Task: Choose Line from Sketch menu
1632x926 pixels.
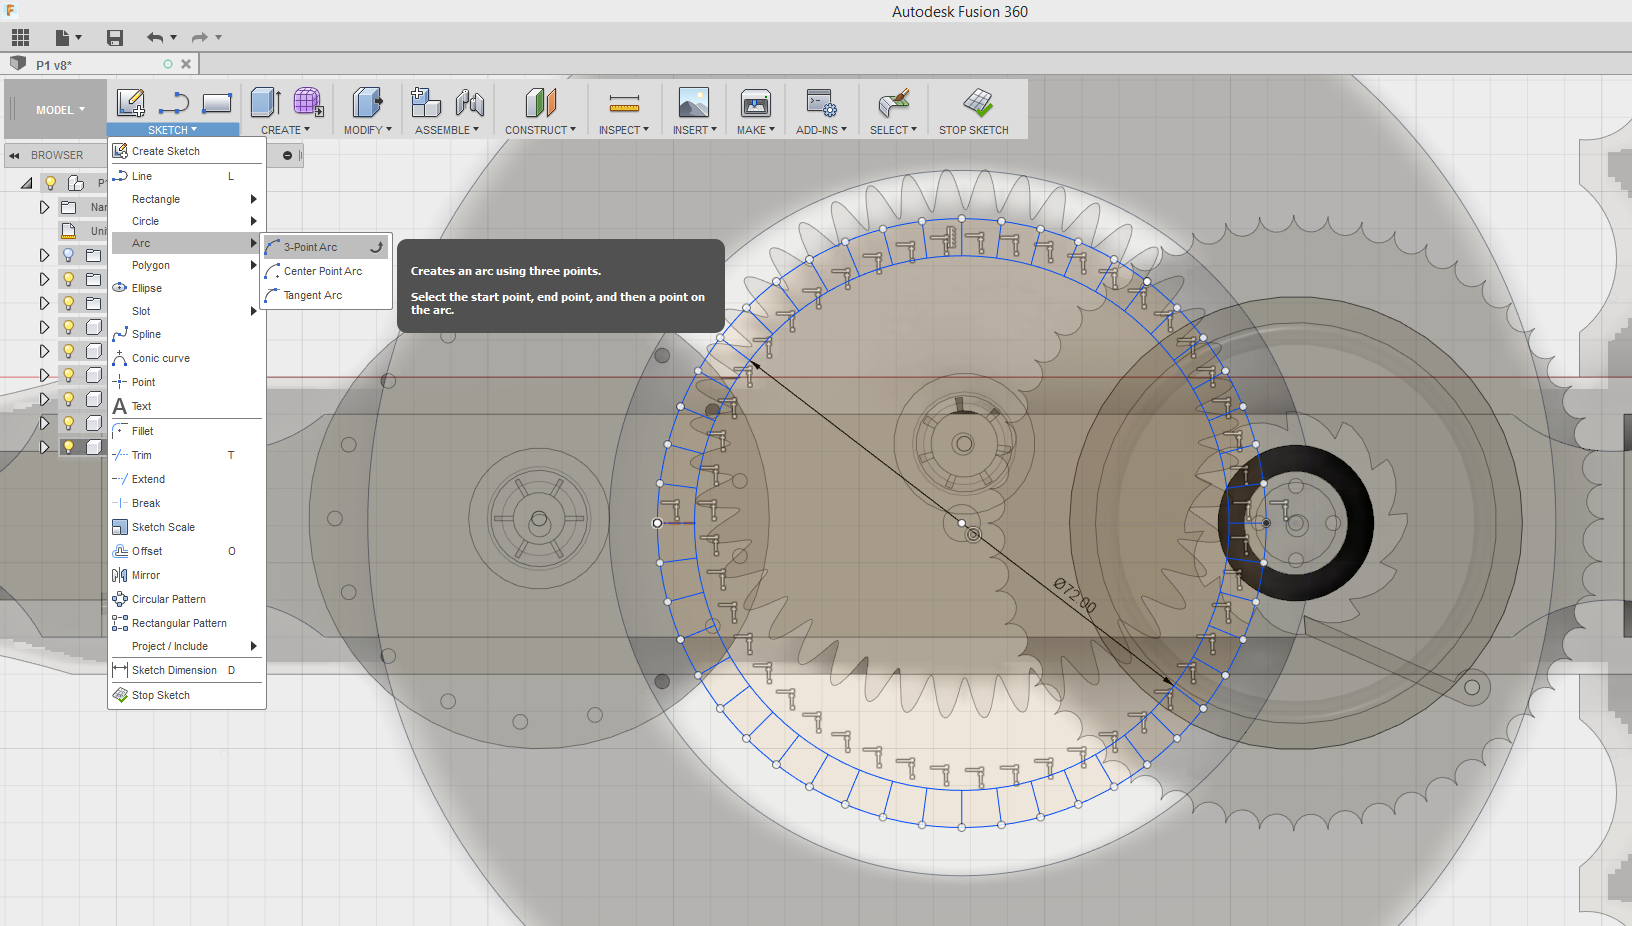Action: pos(187,176)
